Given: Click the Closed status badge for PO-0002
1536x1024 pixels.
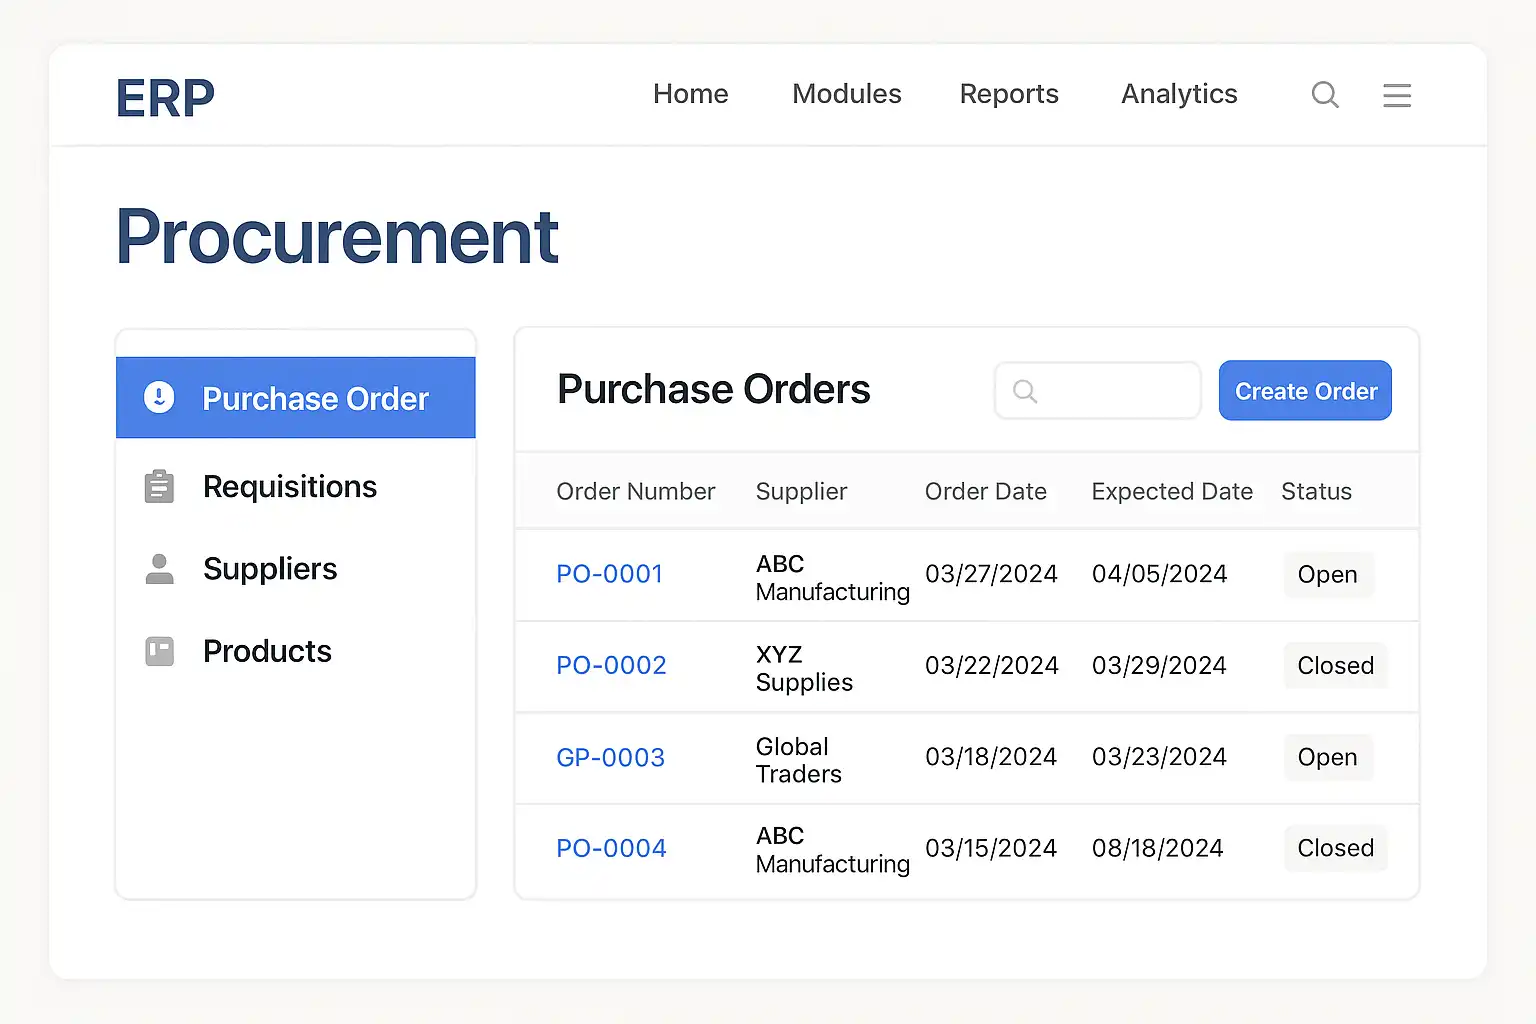Looking at the screenshot, I should [x=1335, y=666].
